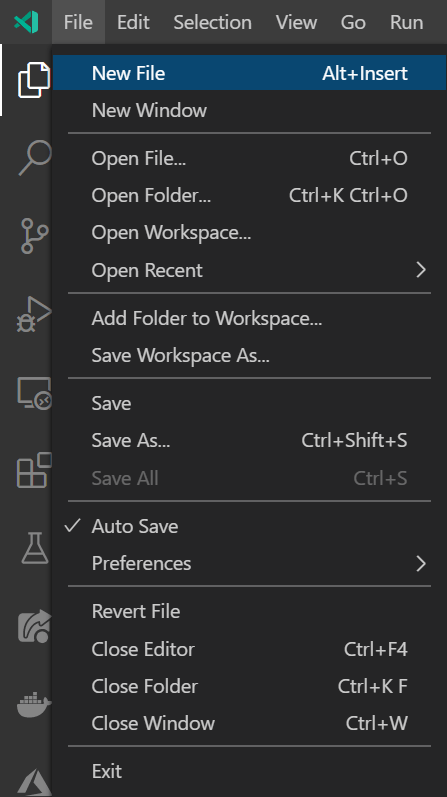Open the Source Control branch icon

pos(34,236)
